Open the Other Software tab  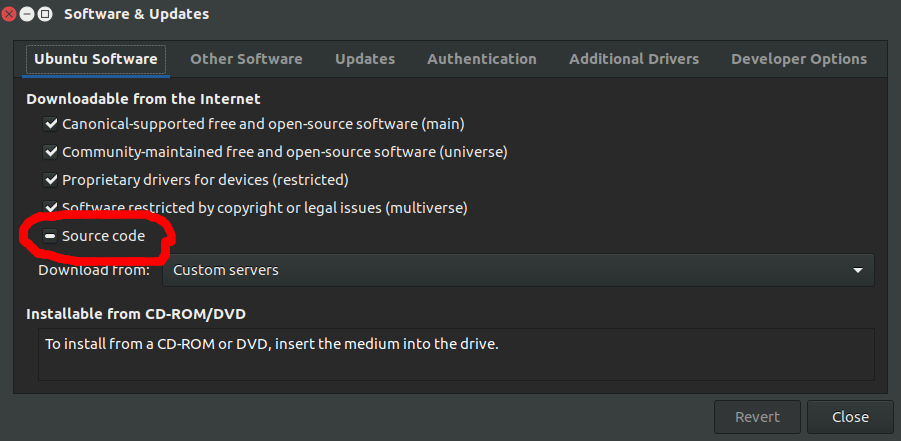click(x=246, y=59)
